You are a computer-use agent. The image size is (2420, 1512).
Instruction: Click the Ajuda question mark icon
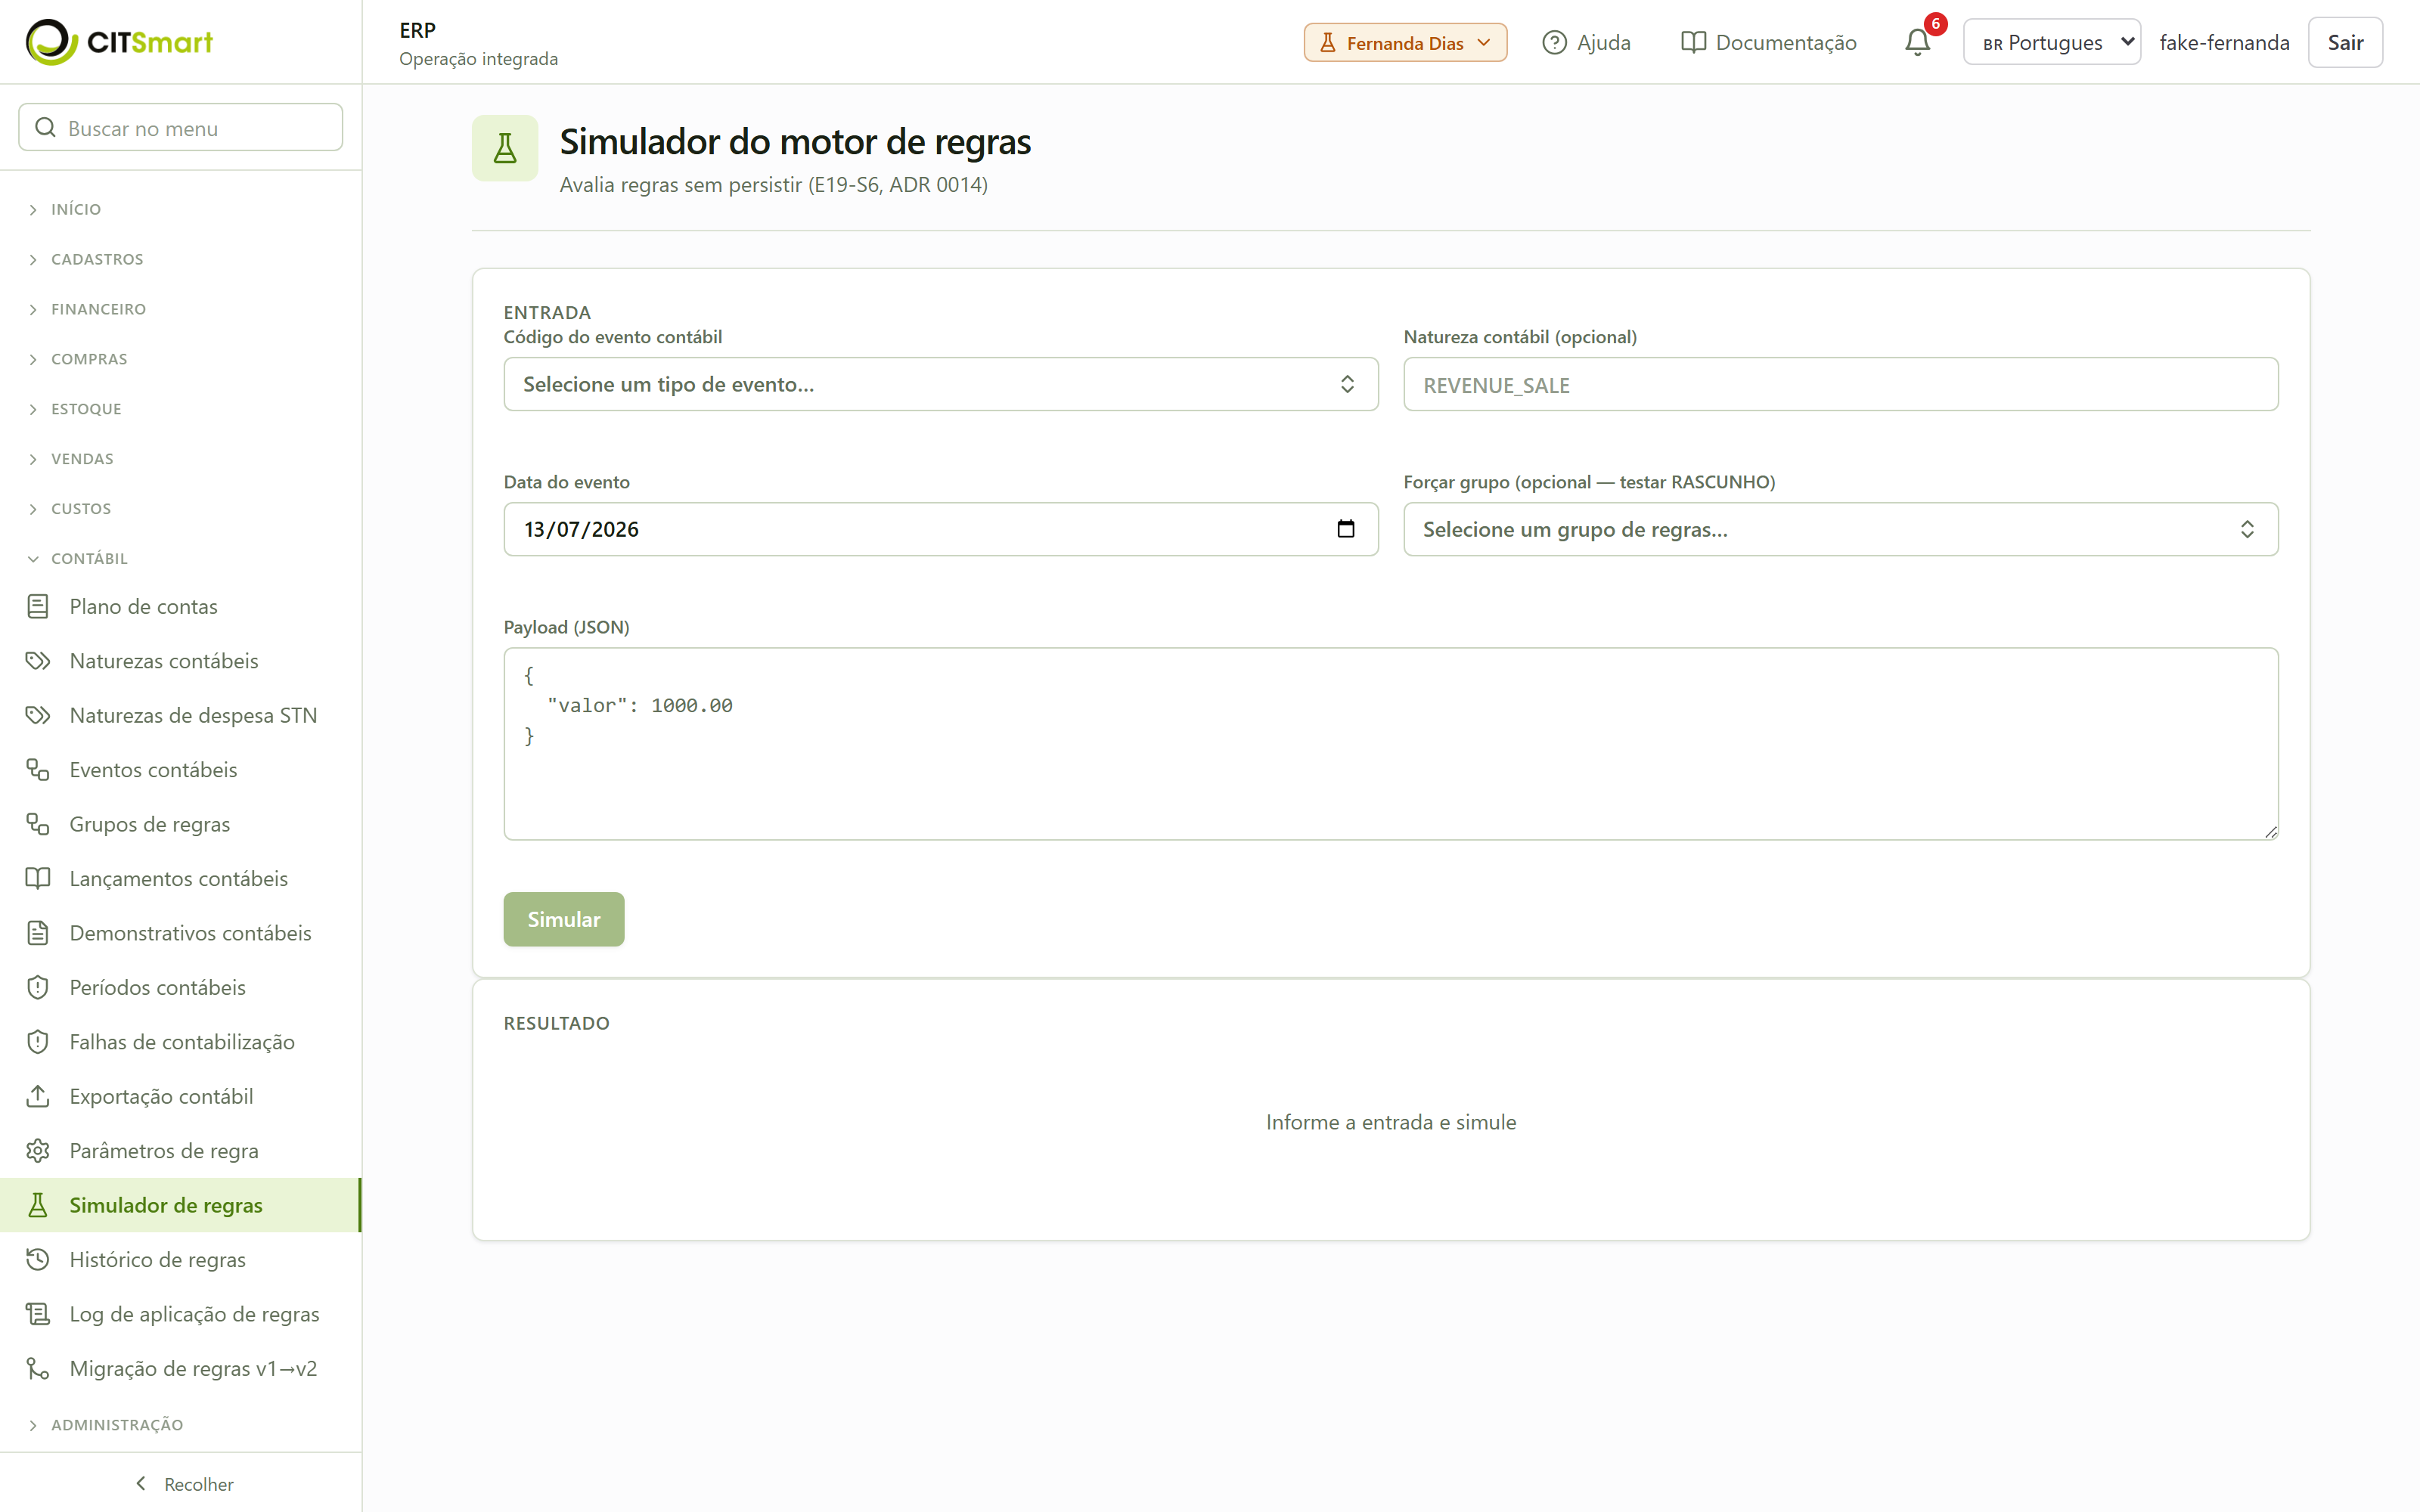tap(1554, 42)
